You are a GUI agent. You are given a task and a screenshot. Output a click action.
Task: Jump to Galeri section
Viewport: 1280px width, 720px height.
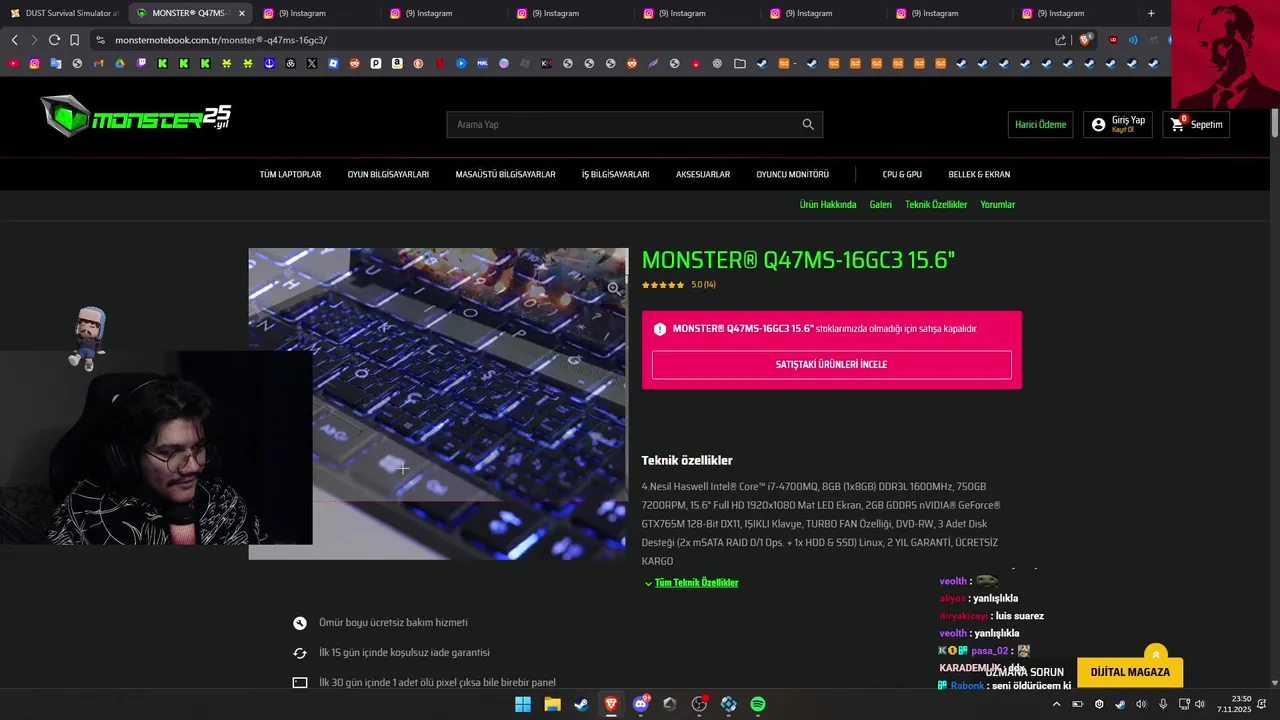(x=880, y=204)
